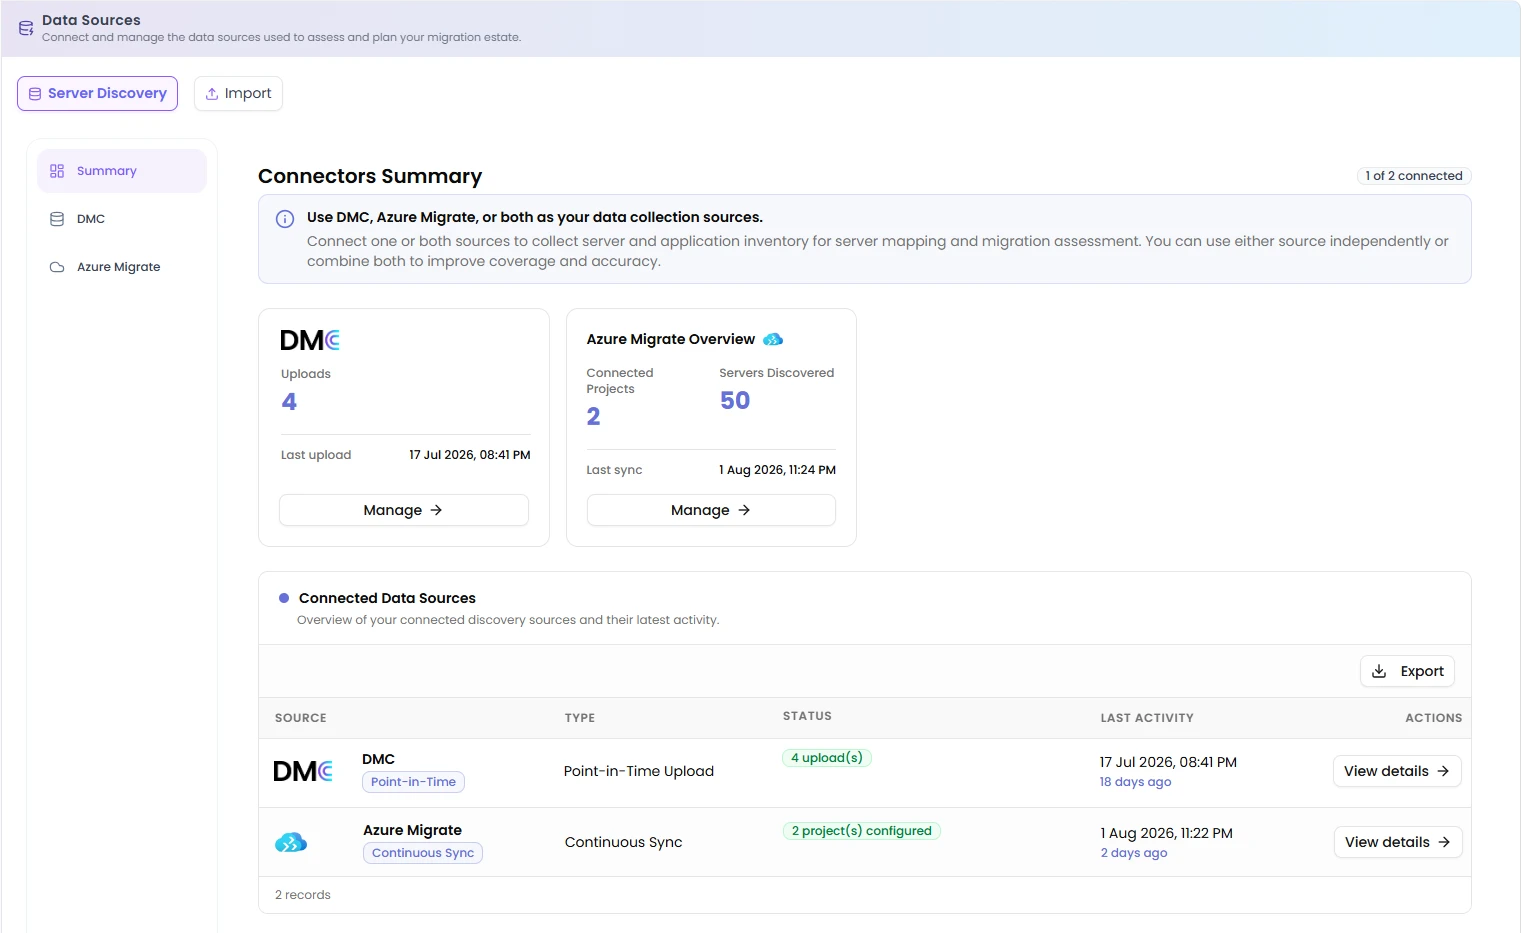Click the TYPE column header

(x=580, y=718)
